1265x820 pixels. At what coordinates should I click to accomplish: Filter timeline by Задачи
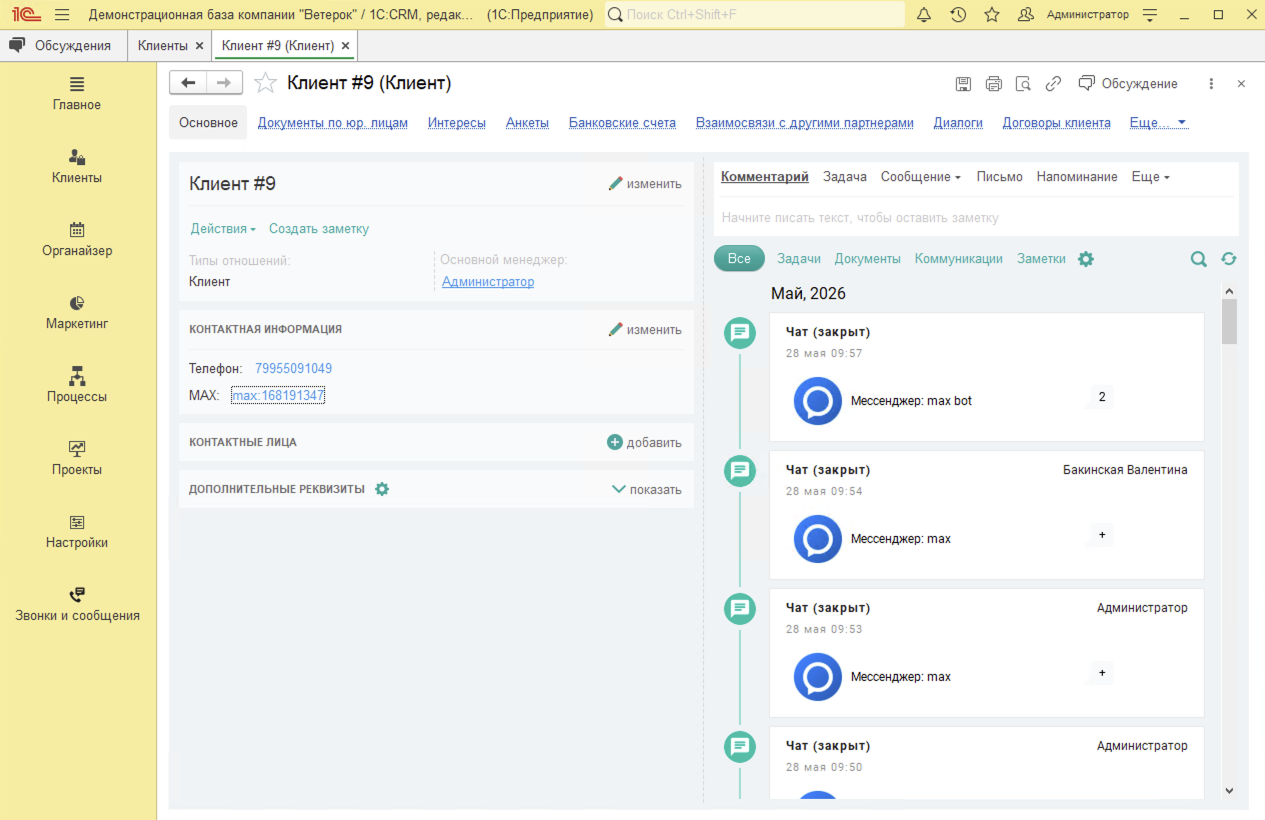point(799,258)
